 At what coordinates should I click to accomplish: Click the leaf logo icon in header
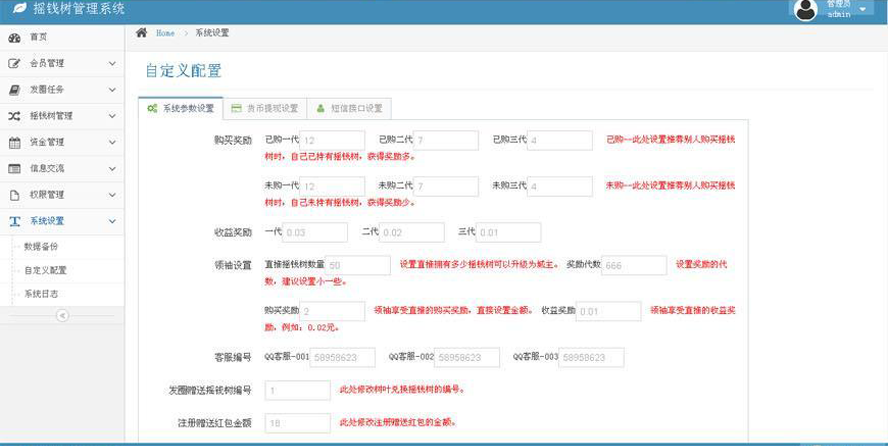click(20, 8)
